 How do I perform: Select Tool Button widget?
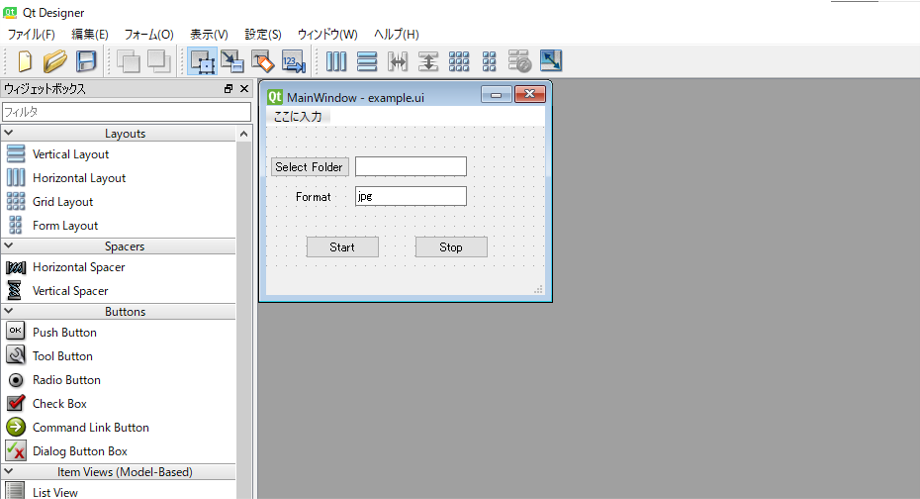(x=62, y=356)
